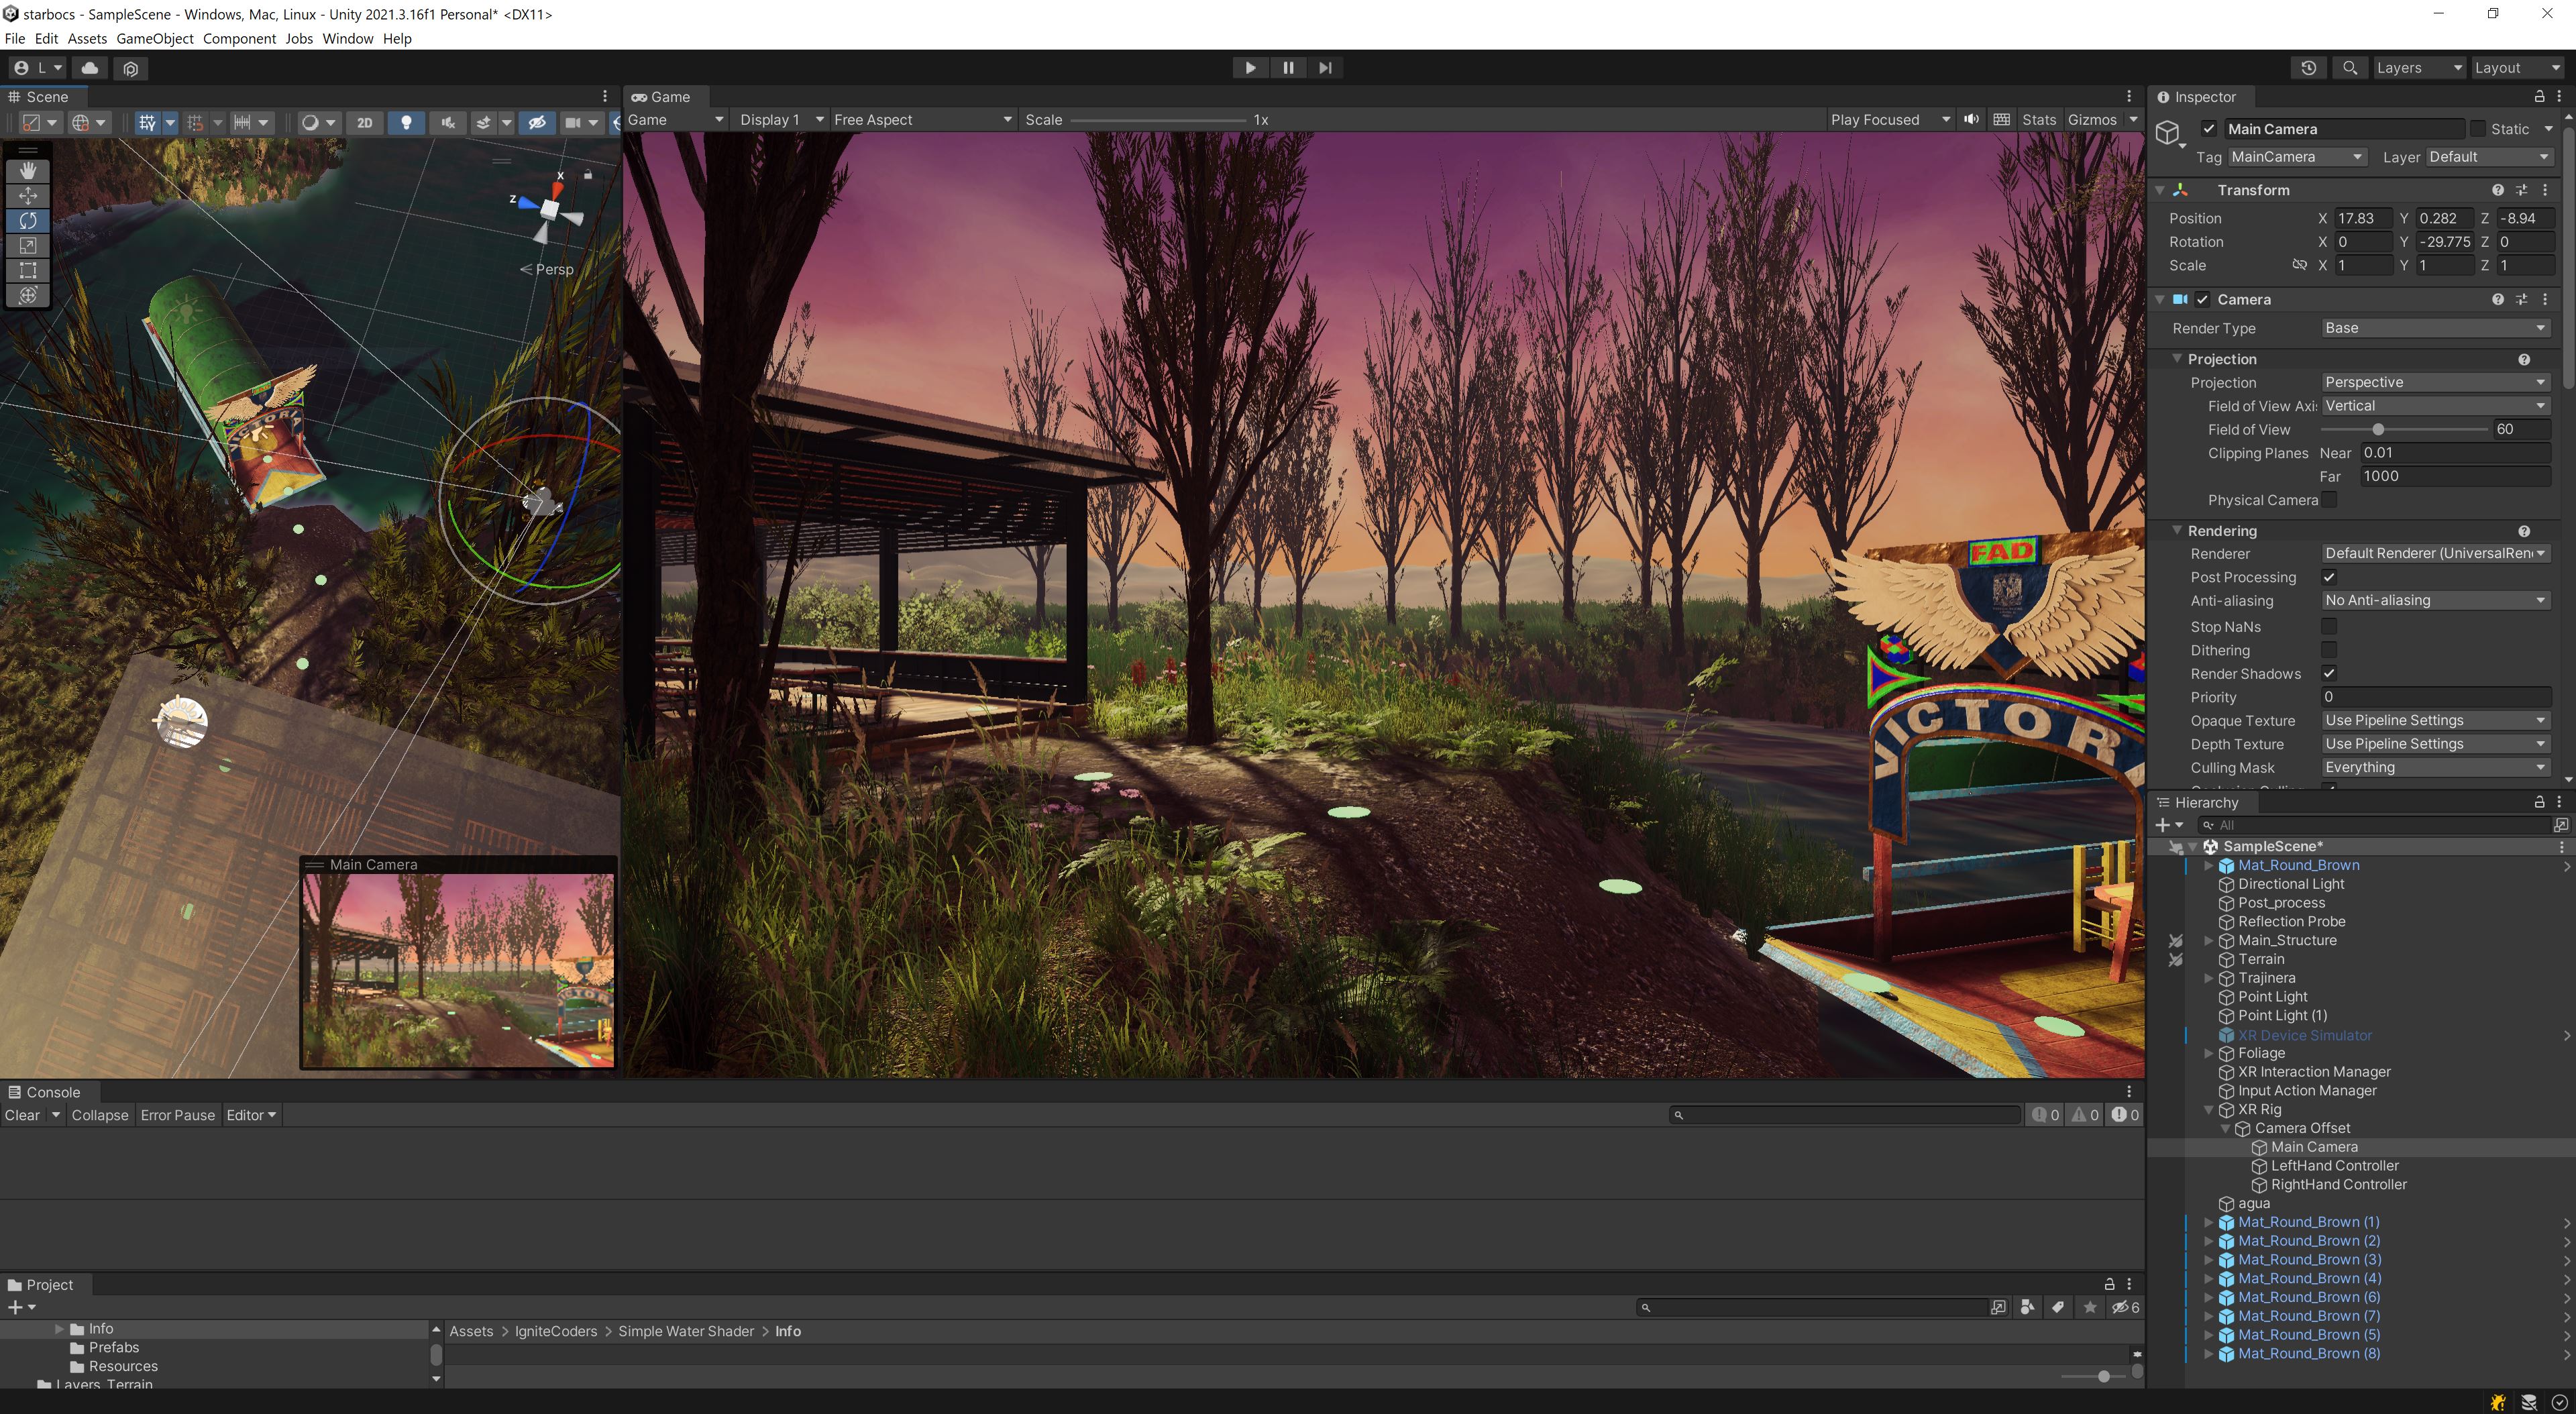The height and width of the screenshot is (1414, 2576).
Task: Toggle the Stats button
Action: pyautogui.click(x=2038, y=119)
